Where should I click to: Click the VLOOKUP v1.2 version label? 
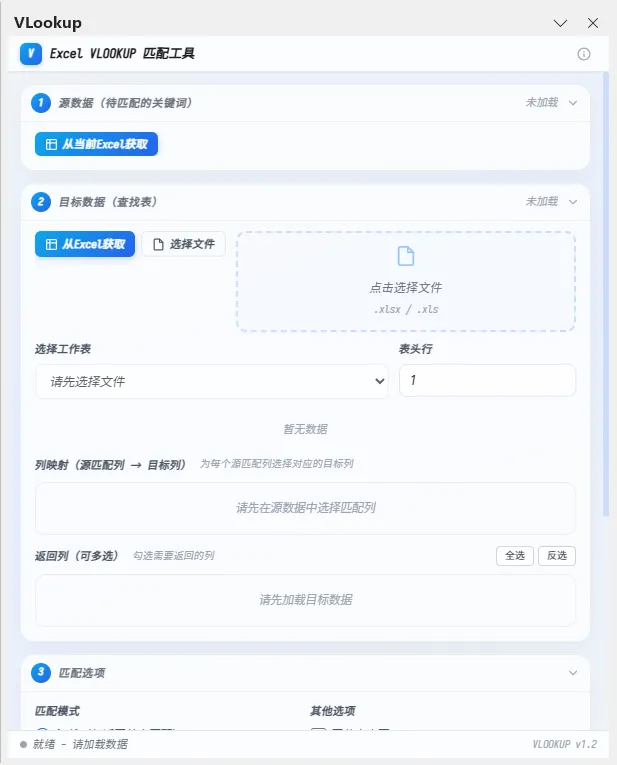[x=564, y=744]
